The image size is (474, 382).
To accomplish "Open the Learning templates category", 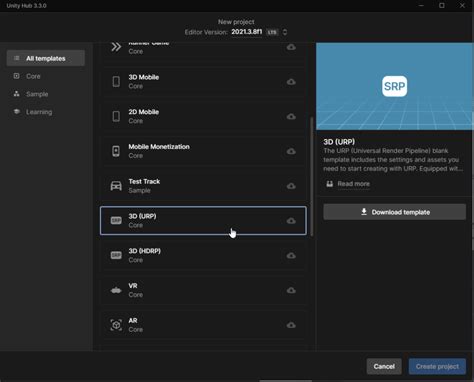I will point(39,112).
